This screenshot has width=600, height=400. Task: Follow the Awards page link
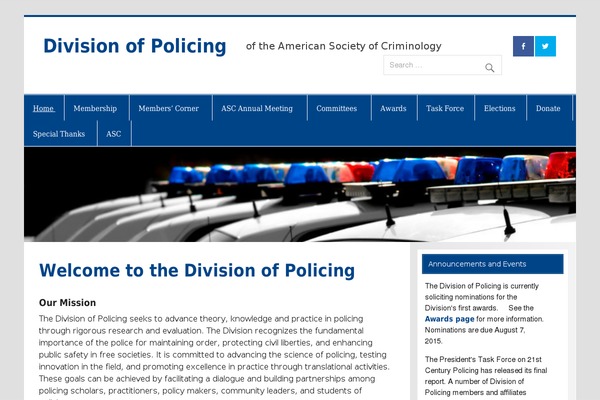coord(450,319)
